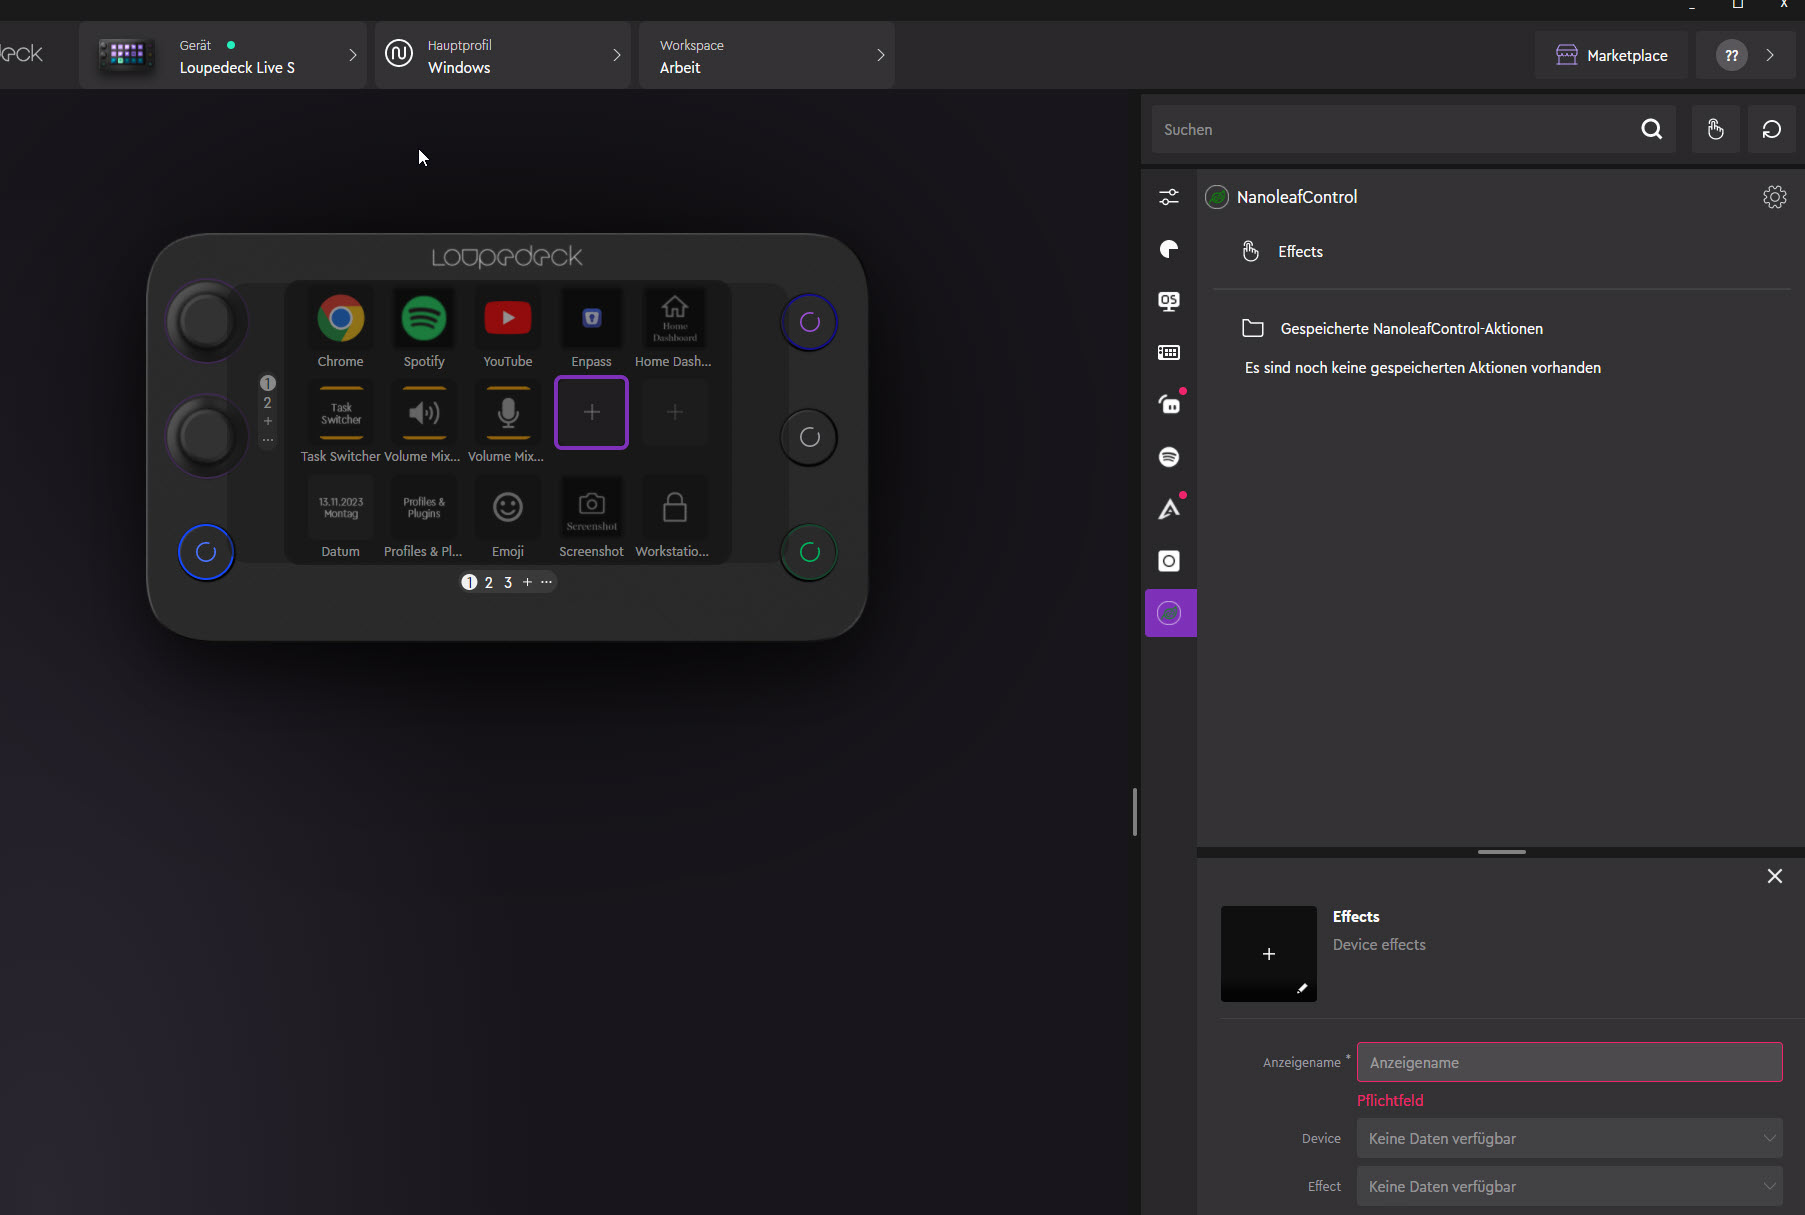
Task: Click the OS system plugin icon in sidebar
Action: coord(1169,301)
